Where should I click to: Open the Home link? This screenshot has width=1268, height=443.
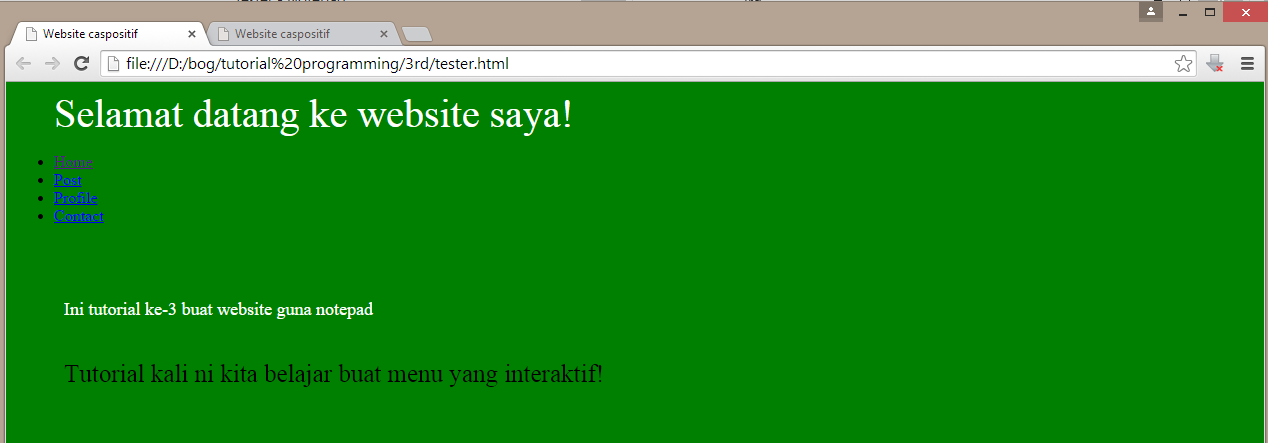pyautogui.click(x=73, y=162)
